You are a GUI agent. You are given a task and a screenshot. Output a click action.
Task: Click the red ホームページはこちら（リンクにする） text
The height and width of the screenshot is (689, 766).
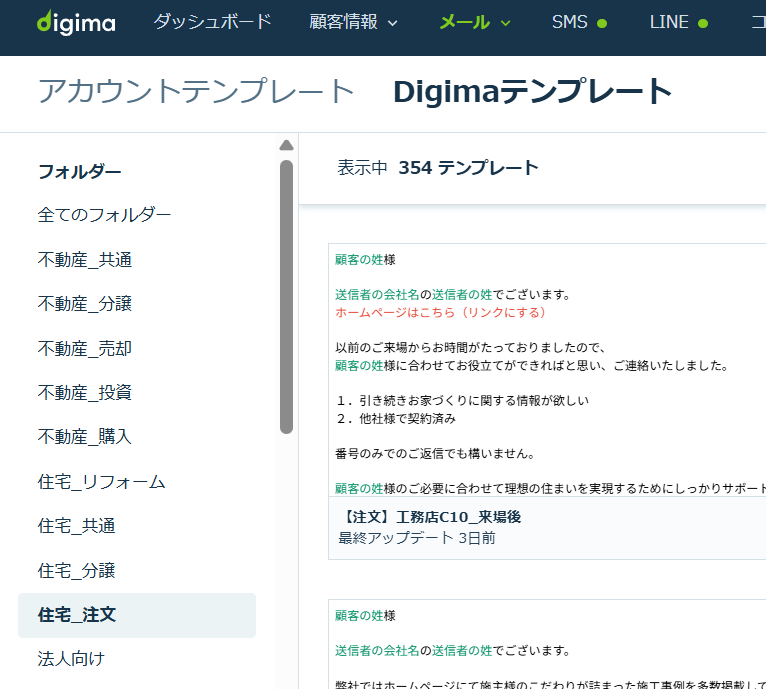click(x=440, y=313)
